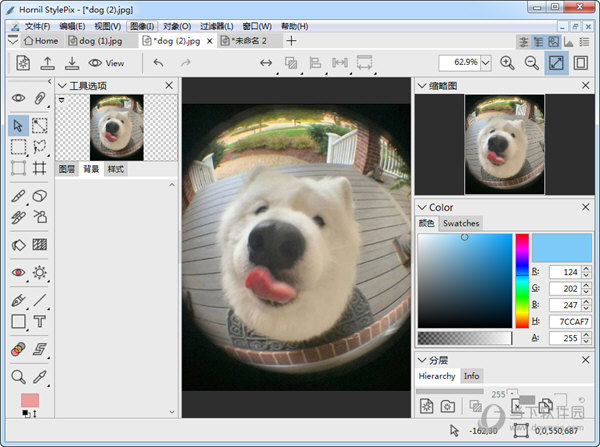Viewport: 600px width, 447px height.
Task: Click the zoom in magnifier button
Action: (507, 62)
